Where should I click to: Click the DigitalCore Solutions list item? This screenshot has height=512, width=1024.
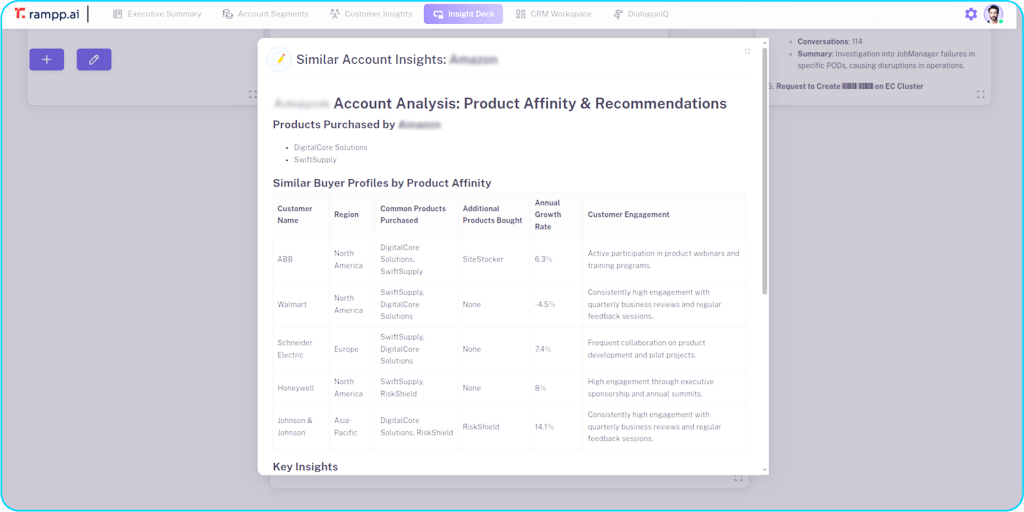coord(330,147)
